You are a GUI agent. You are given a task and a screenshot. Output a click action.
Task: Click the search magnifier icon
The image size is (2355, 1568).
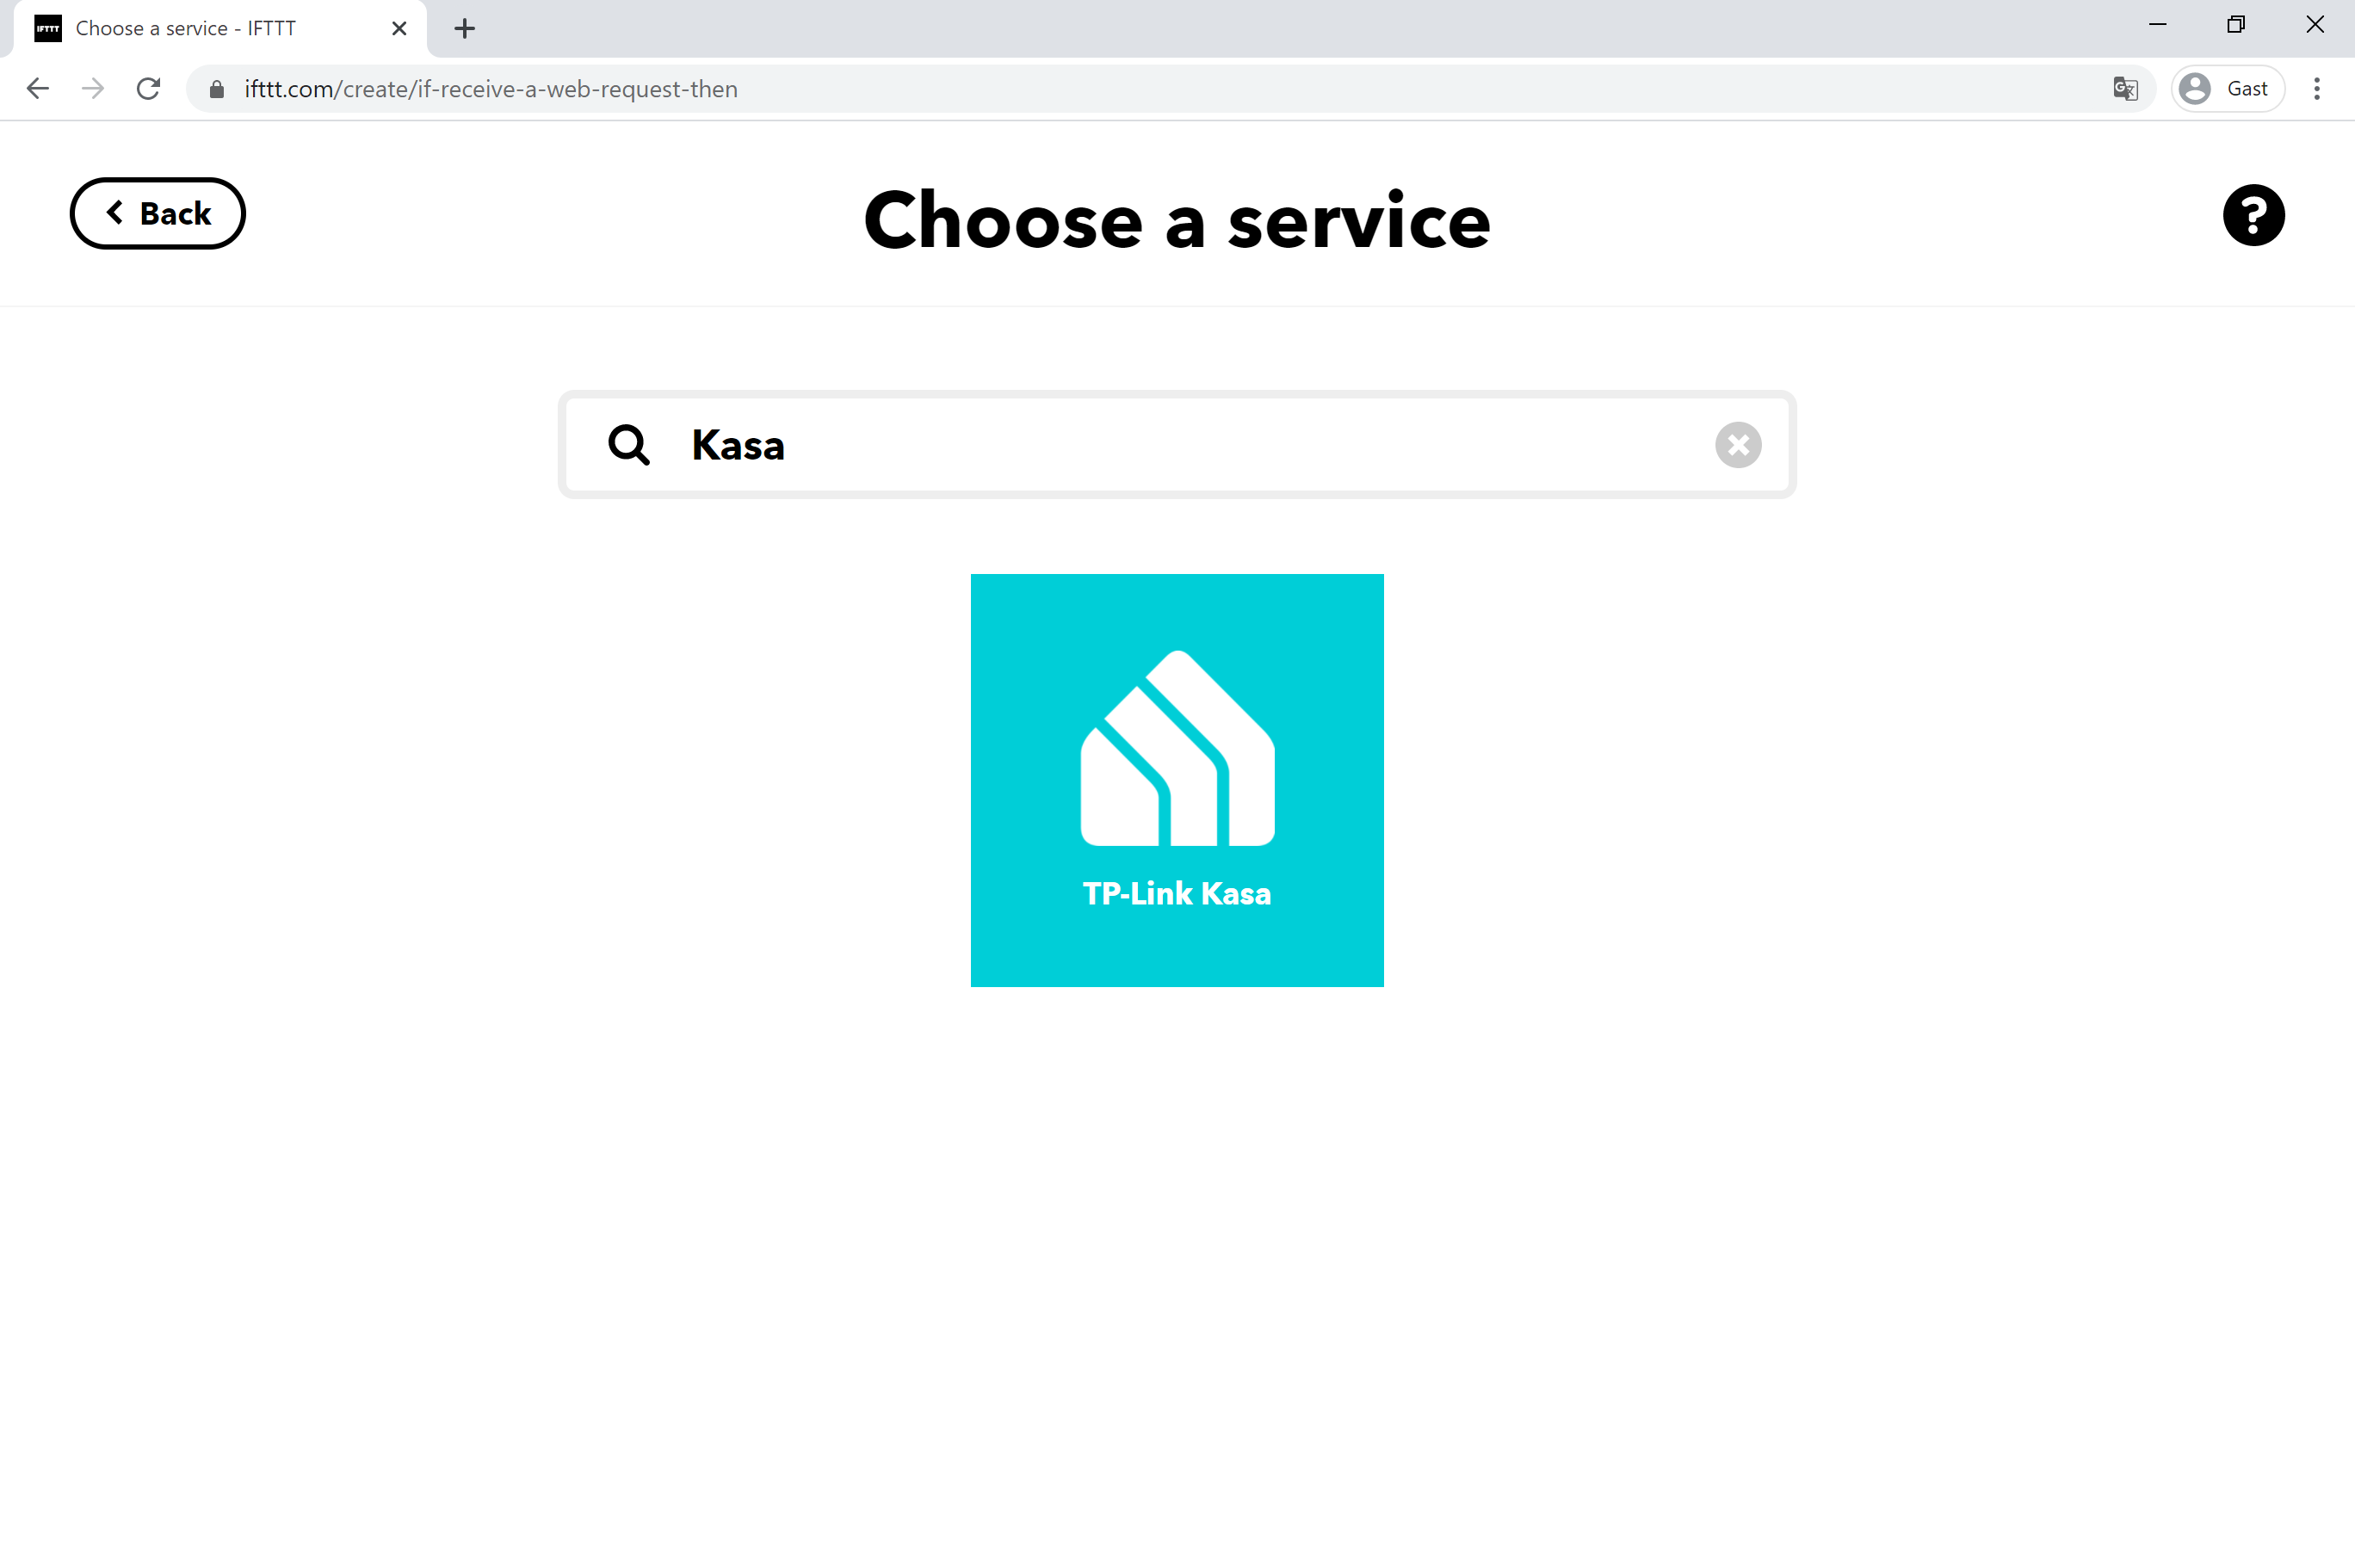point(628,445)
